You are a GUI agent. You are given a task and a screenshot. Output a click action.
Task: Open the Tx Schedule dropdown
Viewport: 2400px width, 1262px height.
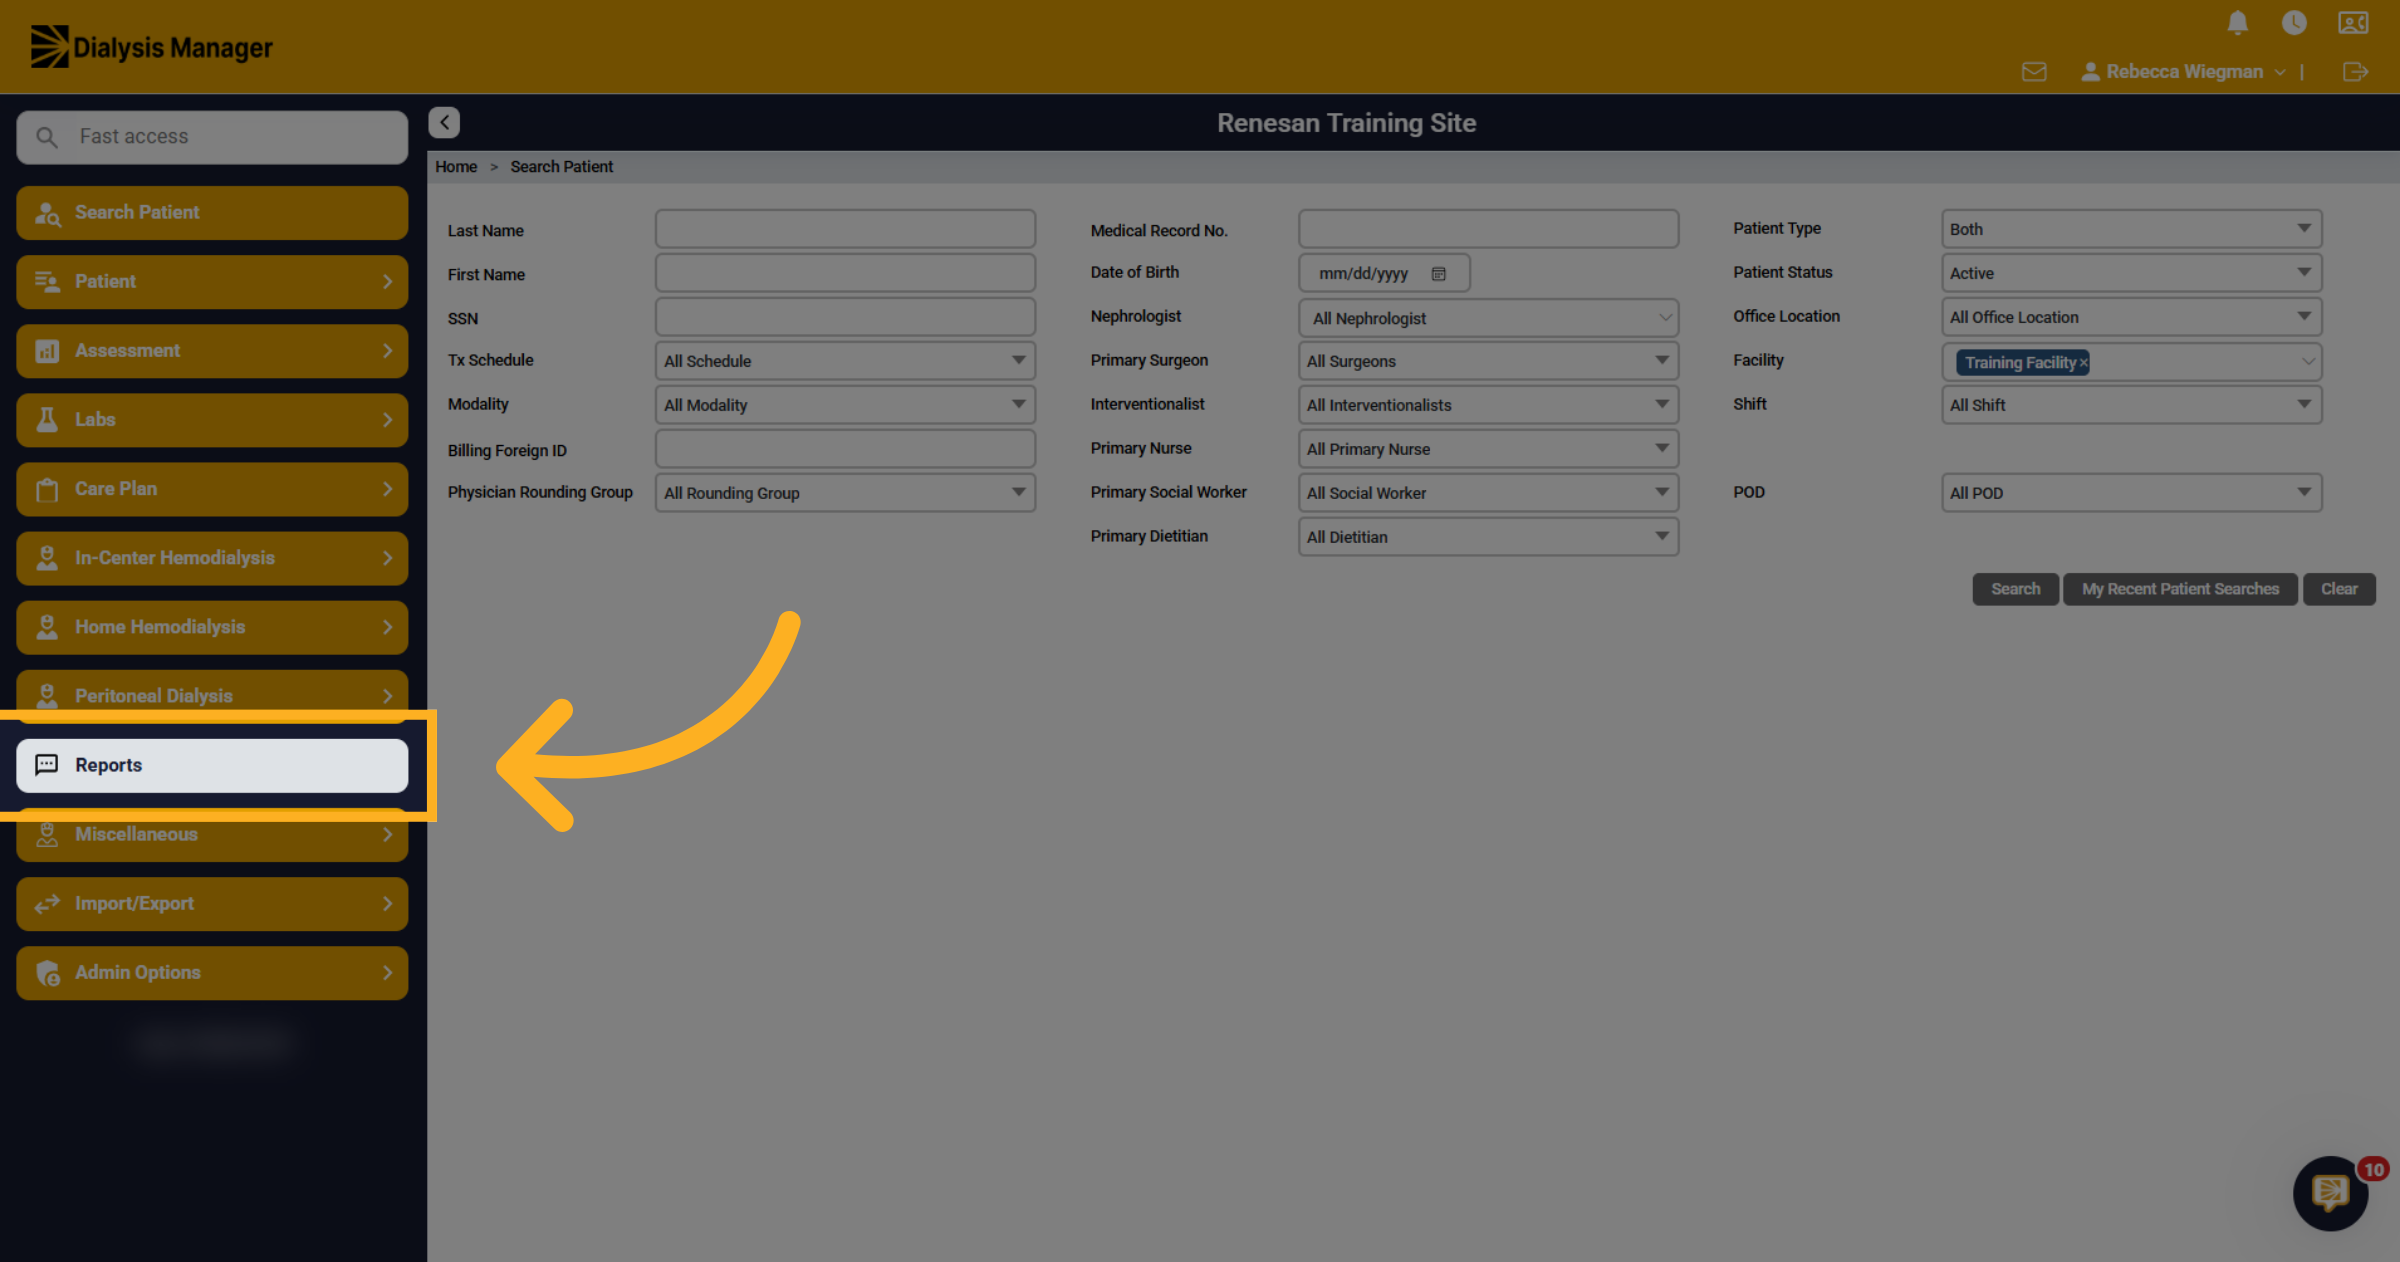pyautogui.click(x=845, y=361)
